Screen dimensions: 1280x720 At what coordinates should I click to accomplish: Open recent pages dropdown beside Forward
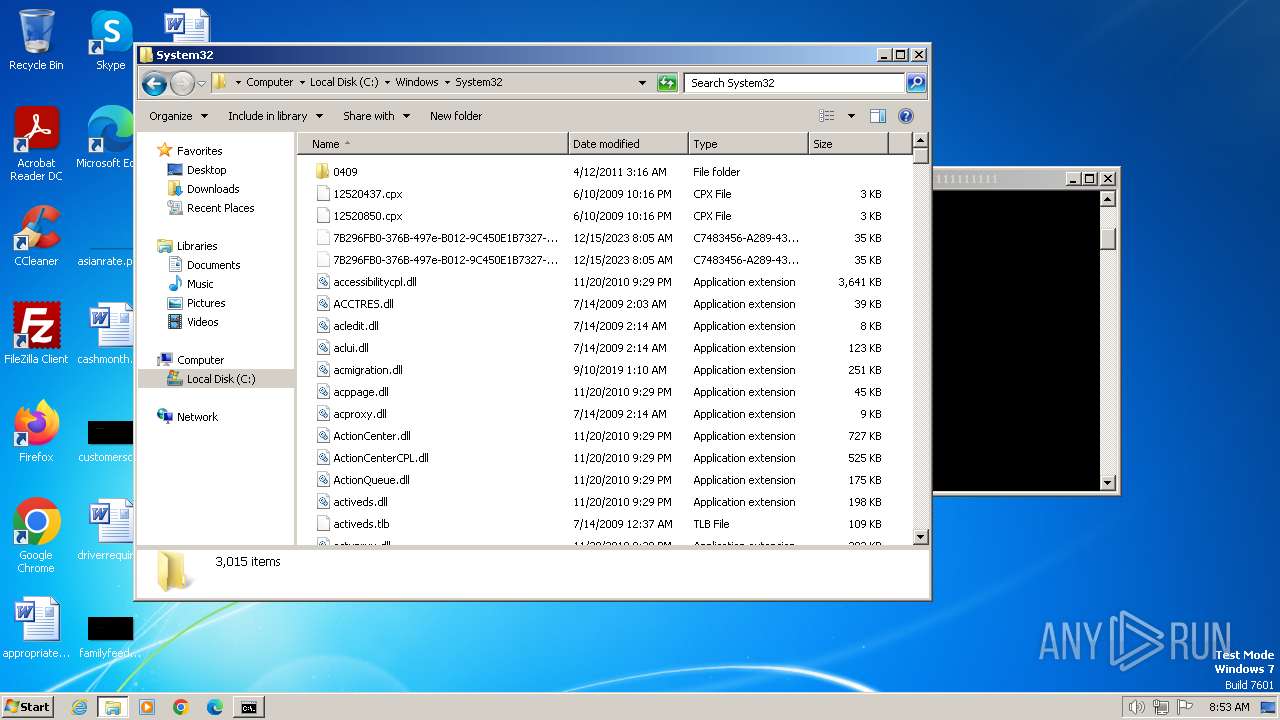(x=201, y=83)
